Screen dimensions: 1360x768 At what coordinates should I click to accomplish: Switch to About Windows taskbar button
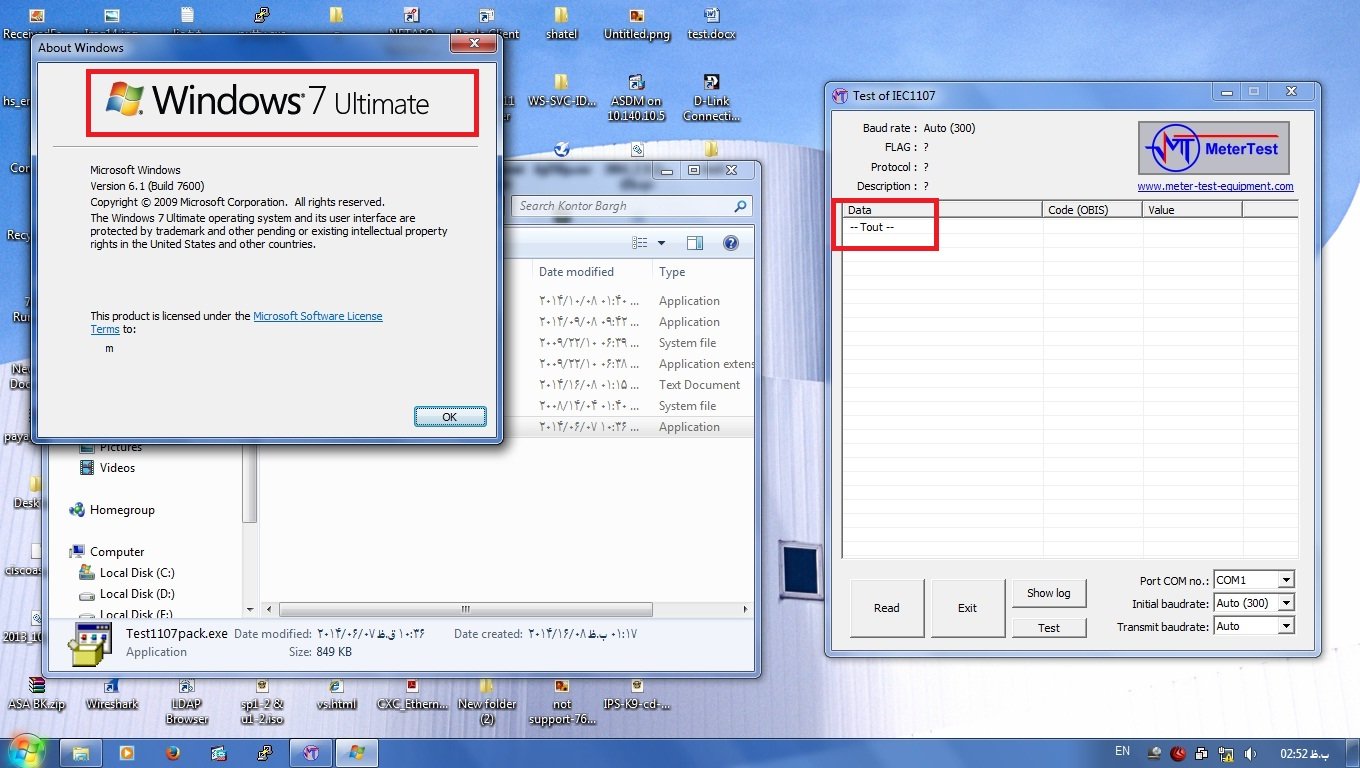point(357,752)
